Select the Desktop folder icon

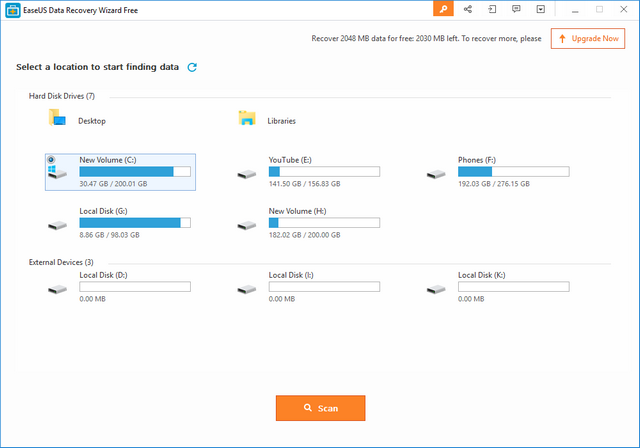coord(57,117)
